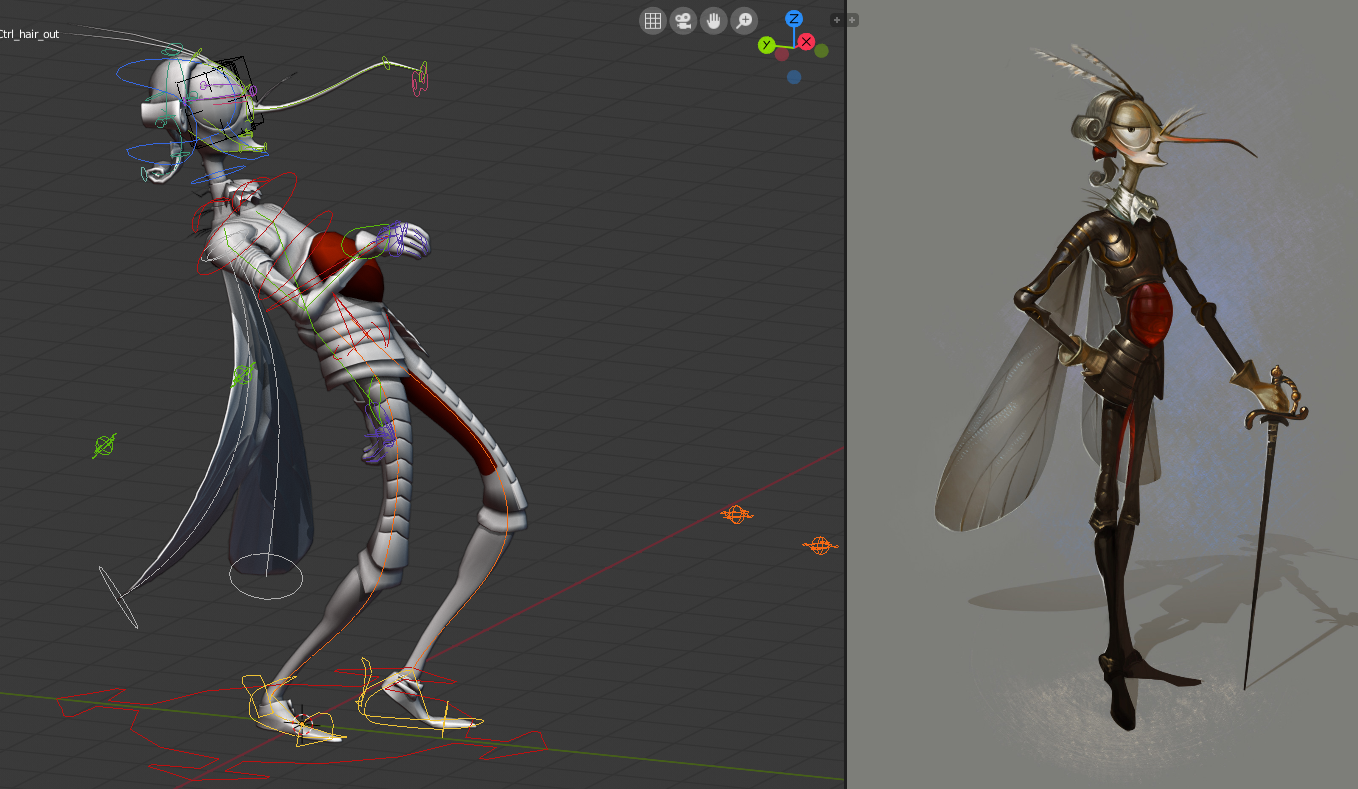The image size is (1358, 789).
Task: Select the pink proboscis tip control
Action: pyautogui.click(x=421, y=79)
